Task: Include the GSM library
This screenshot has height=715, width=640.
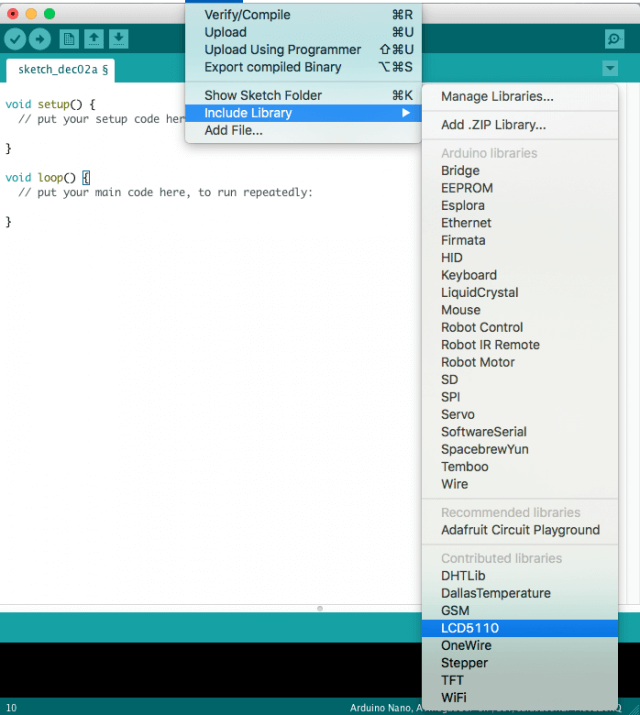Action: pos(520,611)
